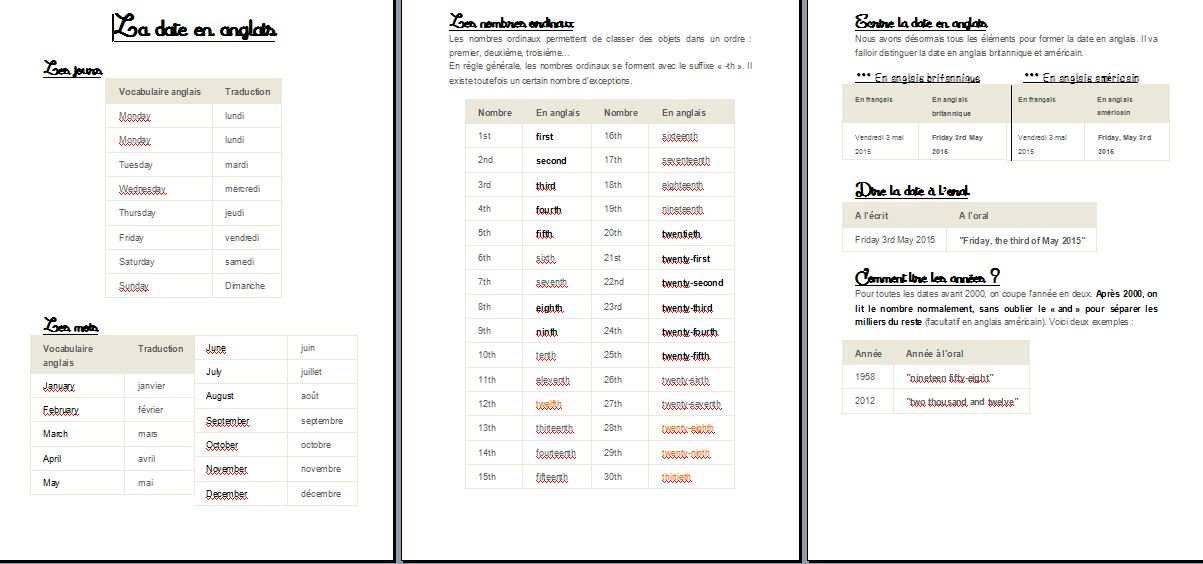Click the word 'eighth' beside 8th
The image size is (1203, 564).
[549, 307]
